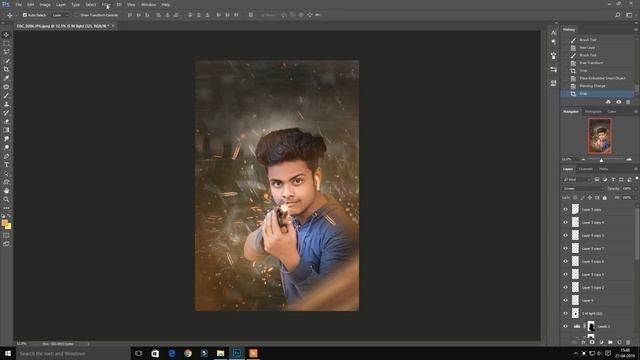Screen dimensions: 640x360
Task: Click the new adjustment layer icon
Action: (601, 342)
